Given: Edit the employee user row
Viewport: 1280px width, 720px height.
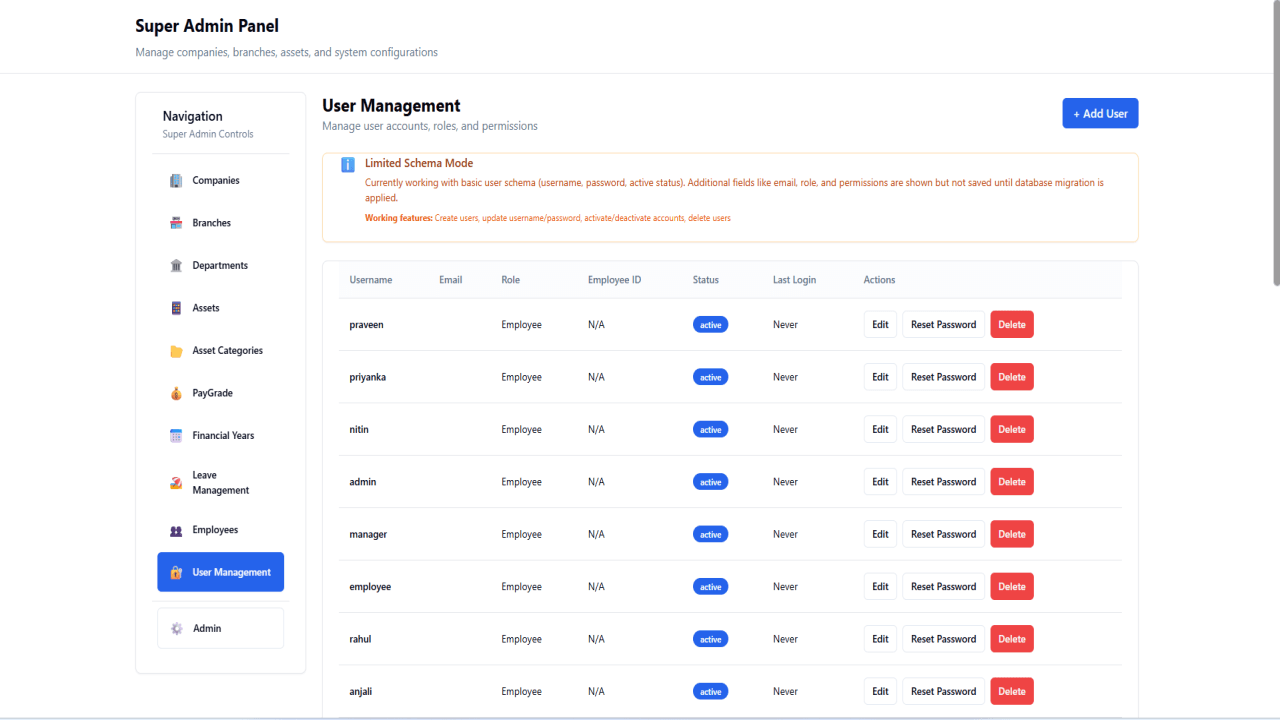Looking at the screenshot, I should [x=880, y=587].
